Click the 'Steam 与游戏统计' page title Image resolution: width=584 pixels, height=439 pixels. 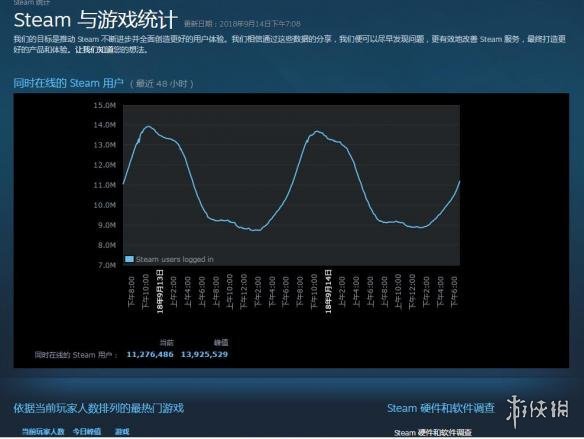pyautogui.click(x=95, y=20)
